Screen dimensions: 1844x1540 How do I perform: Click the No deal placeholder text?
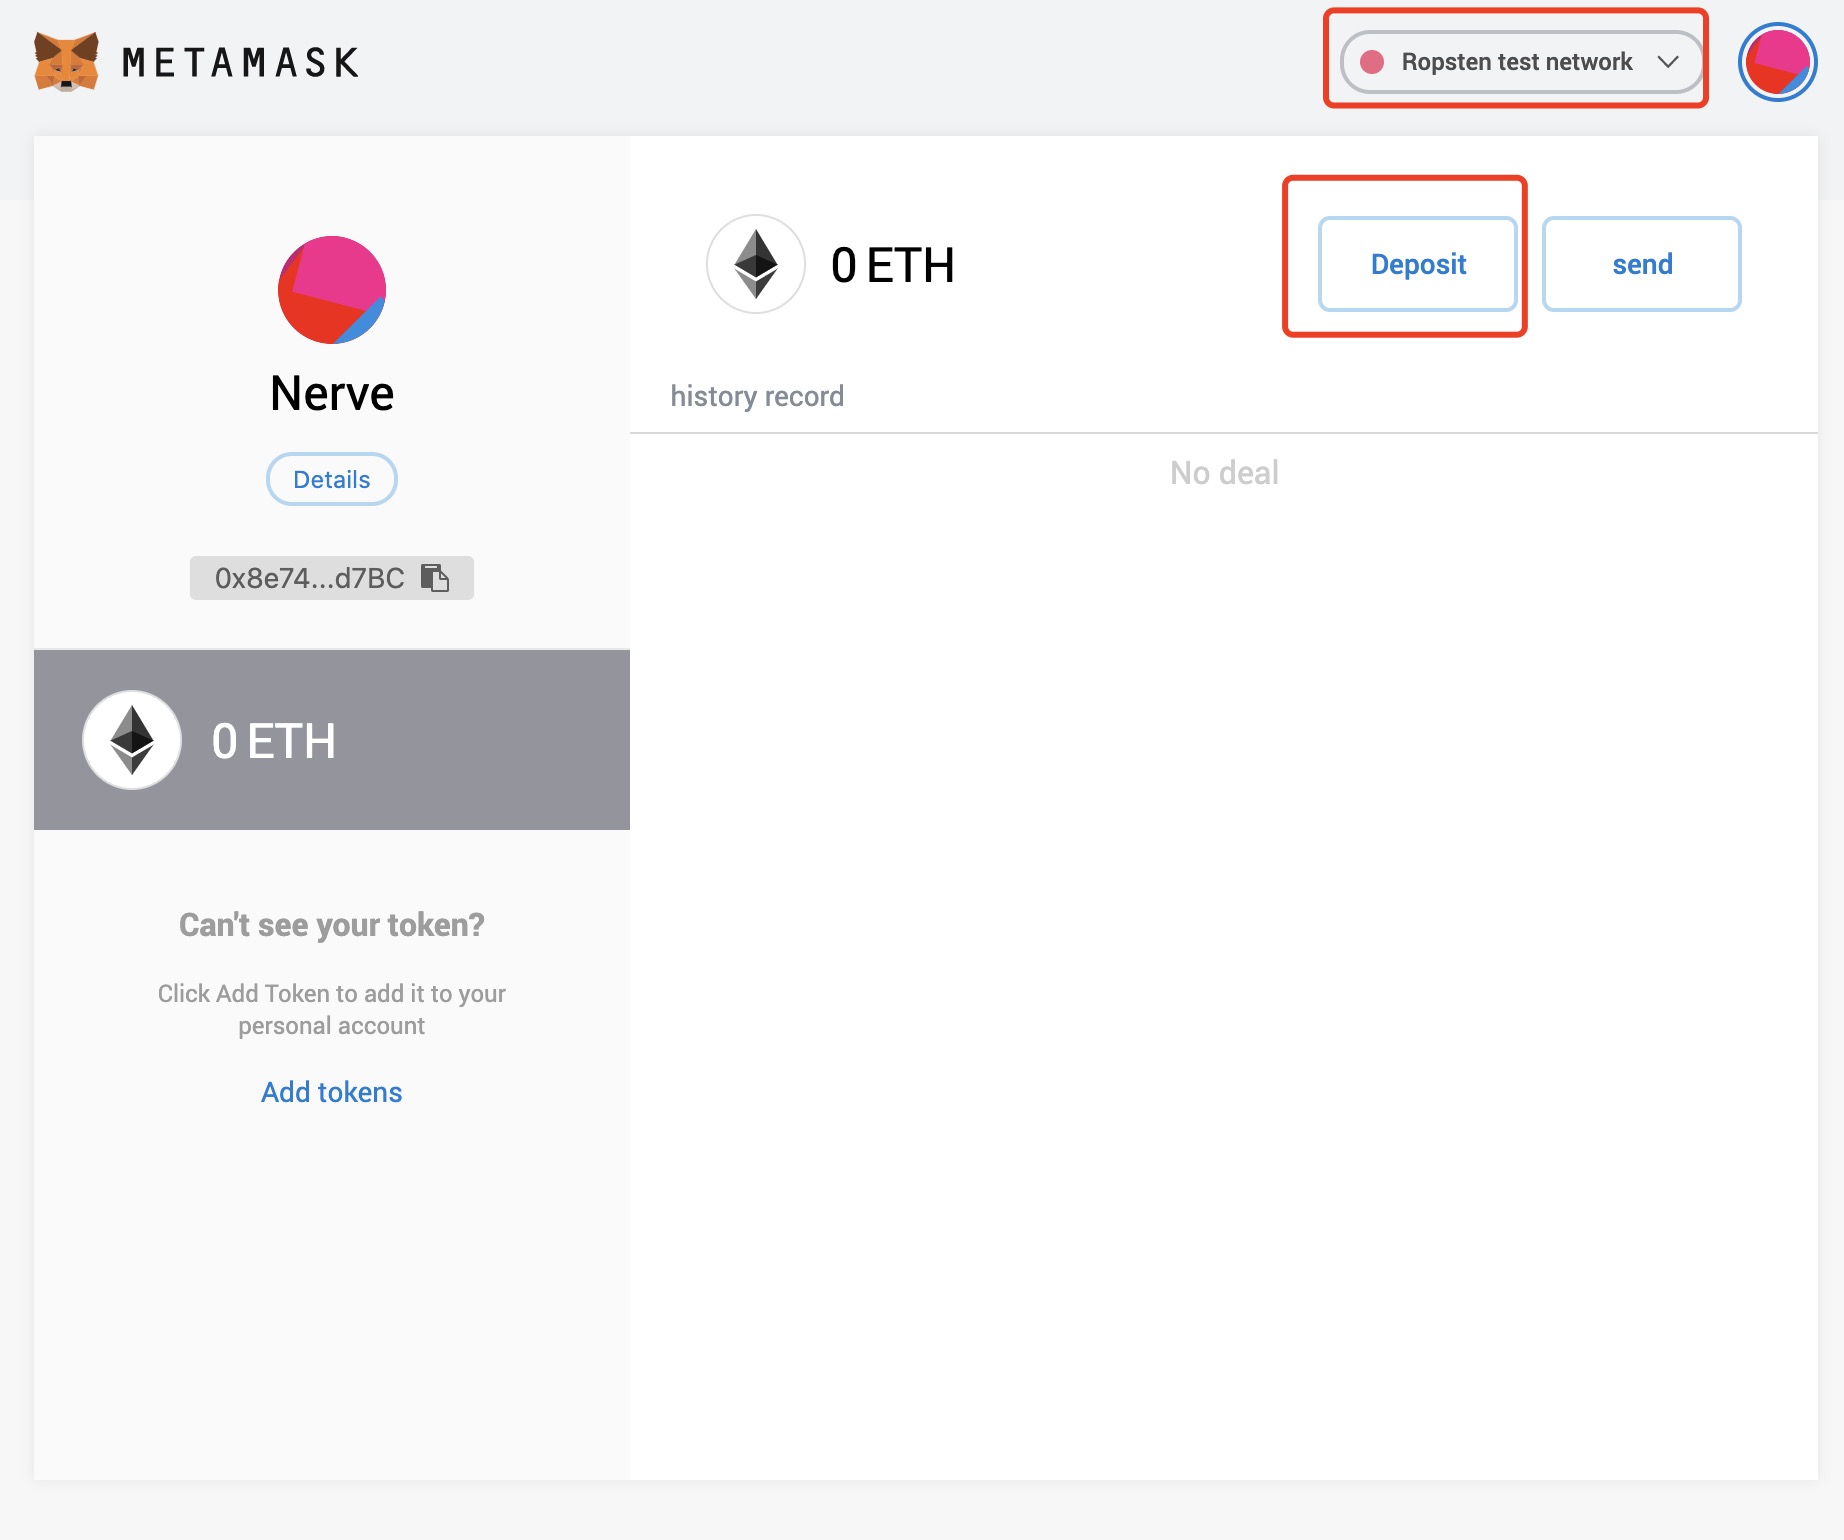pyautogui.click(x=1224, y=473)
